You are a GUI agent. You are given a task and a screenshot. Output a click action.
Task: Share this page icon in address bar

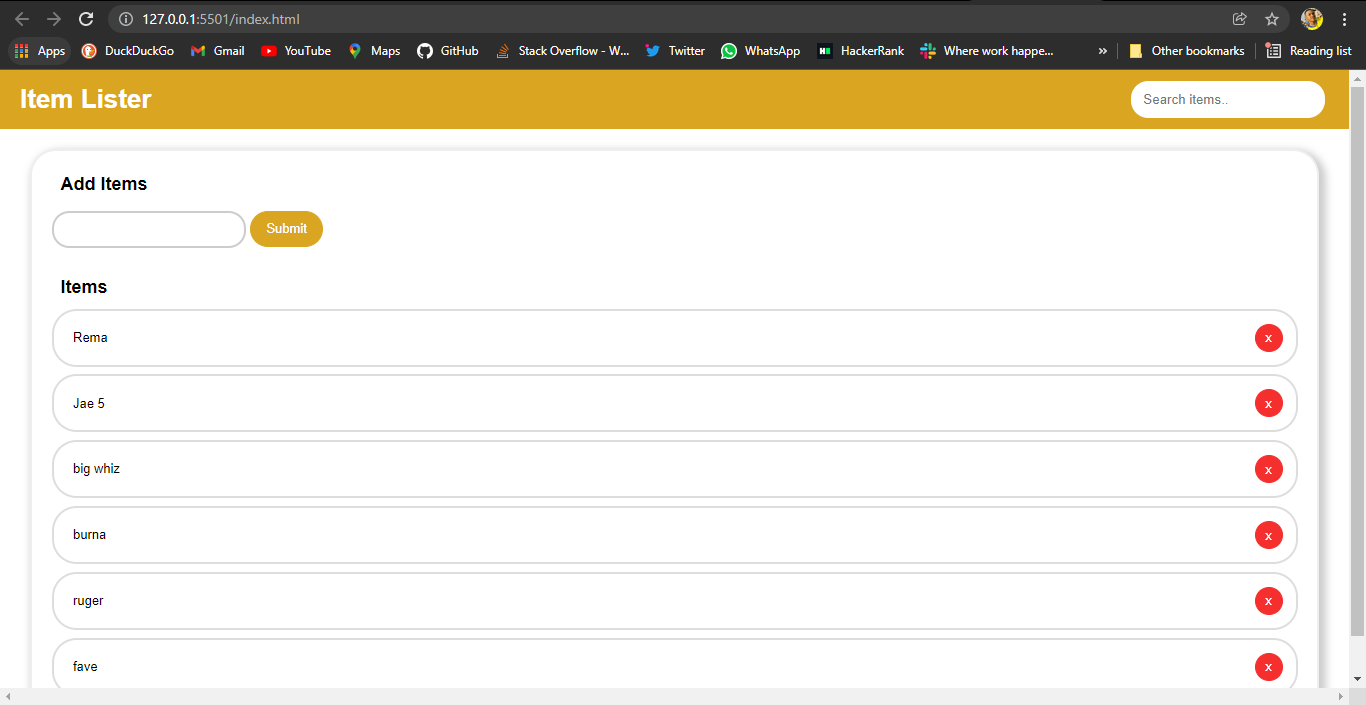click(1240, 19)
